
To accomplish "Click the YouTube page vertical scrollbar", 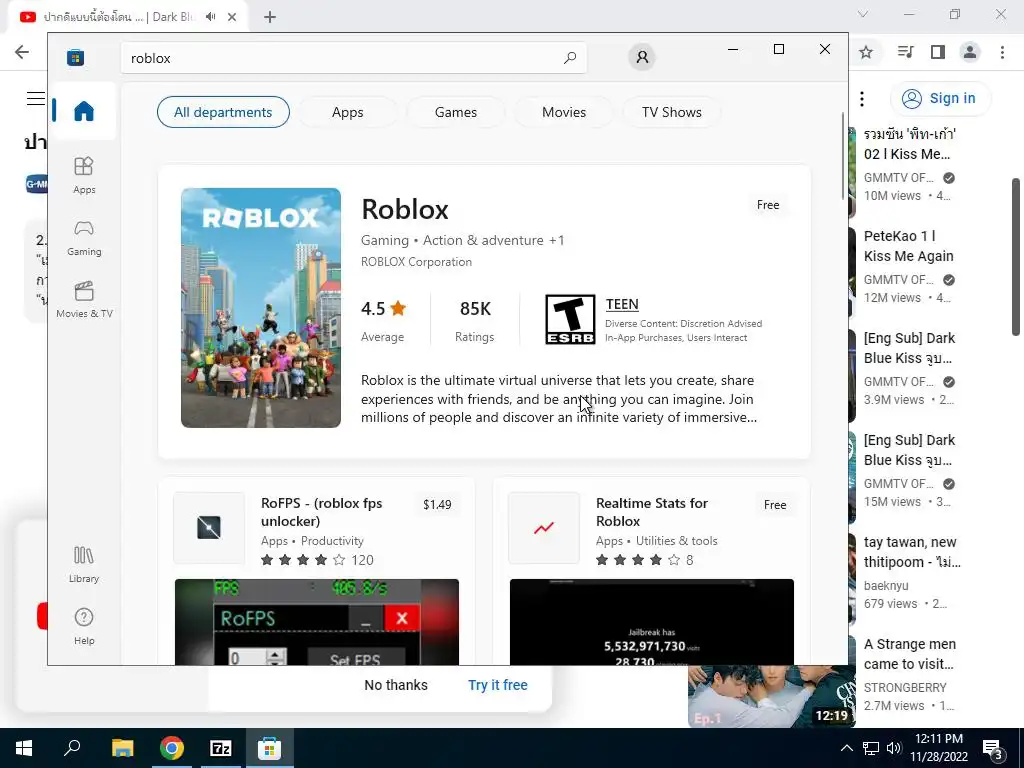I will (x=1016, y=258).
